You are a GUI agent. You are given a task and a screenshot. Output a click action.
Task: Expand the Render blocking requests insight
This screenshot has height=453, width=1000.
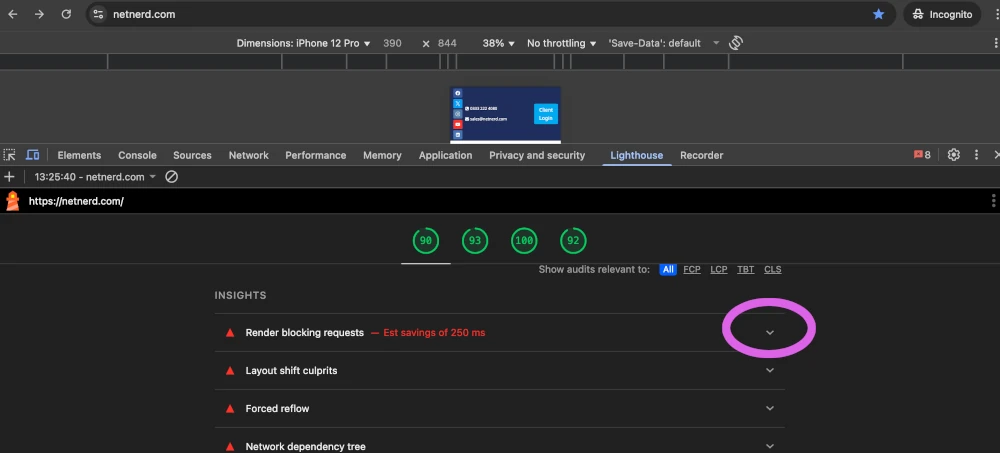pos(770,332)
